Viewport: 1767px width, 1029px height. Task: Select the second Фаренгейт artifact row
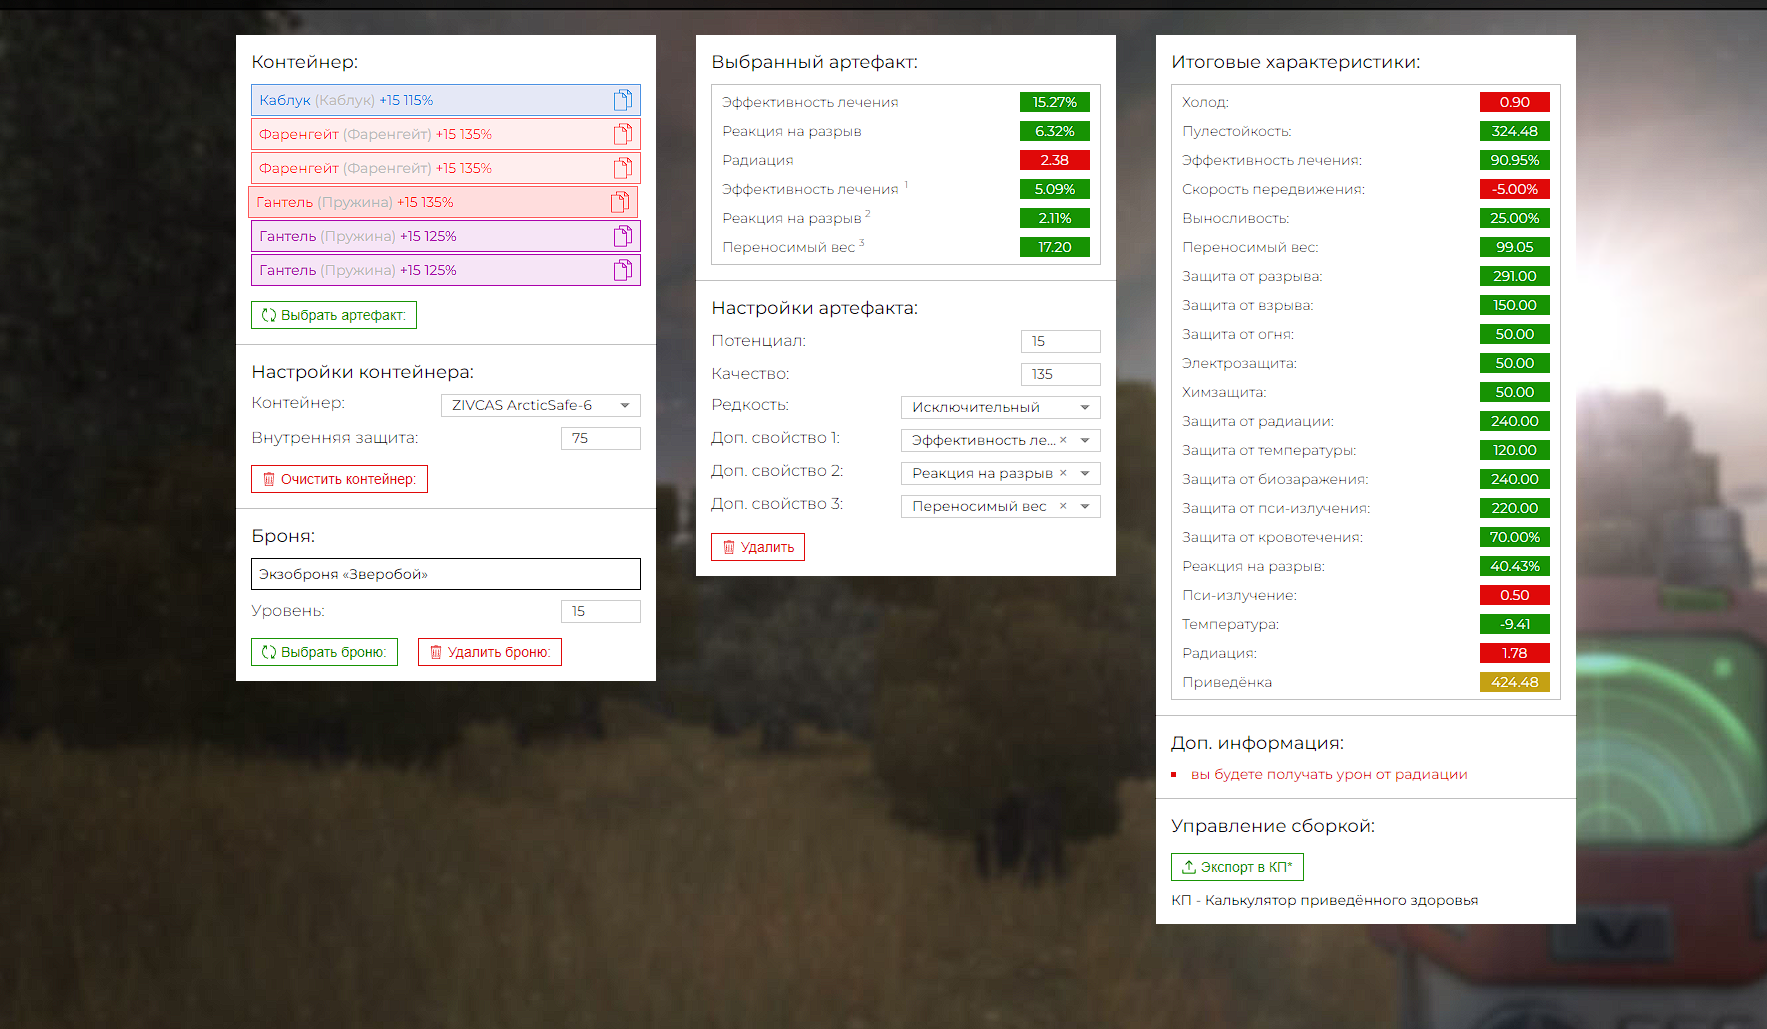coord(420,168)
